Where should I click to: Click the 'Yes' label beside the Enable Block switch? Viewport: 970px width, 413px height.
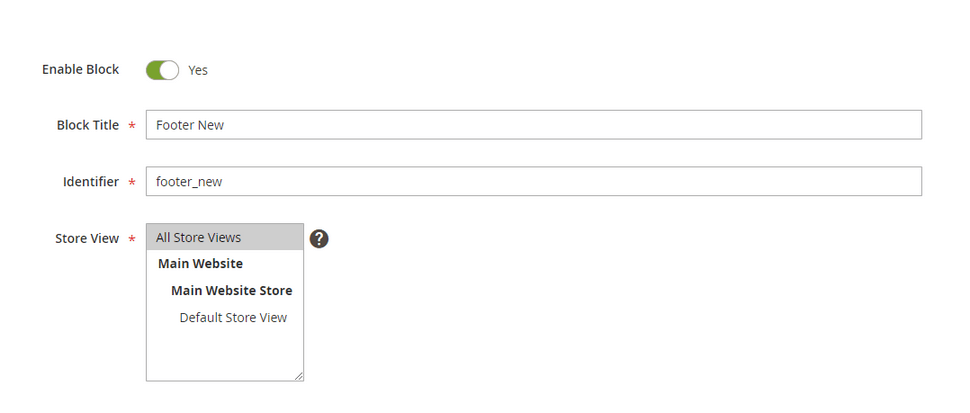click(198, 70)
